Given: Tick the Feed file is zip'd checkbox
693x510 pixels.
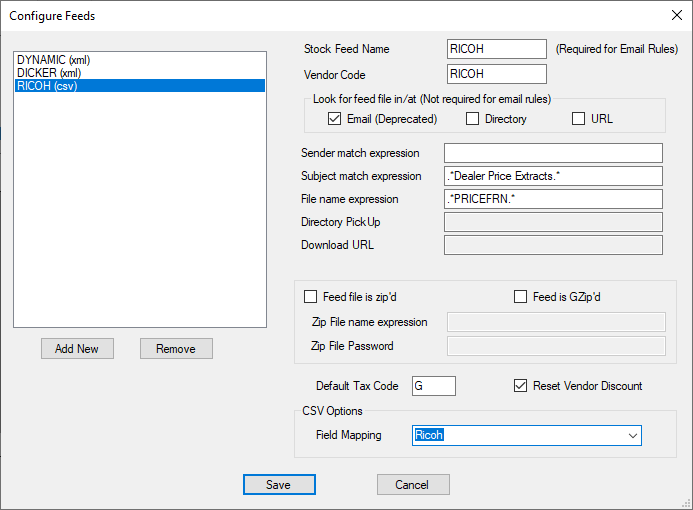Looking at the screenshot, I should [x=310, y=296].
